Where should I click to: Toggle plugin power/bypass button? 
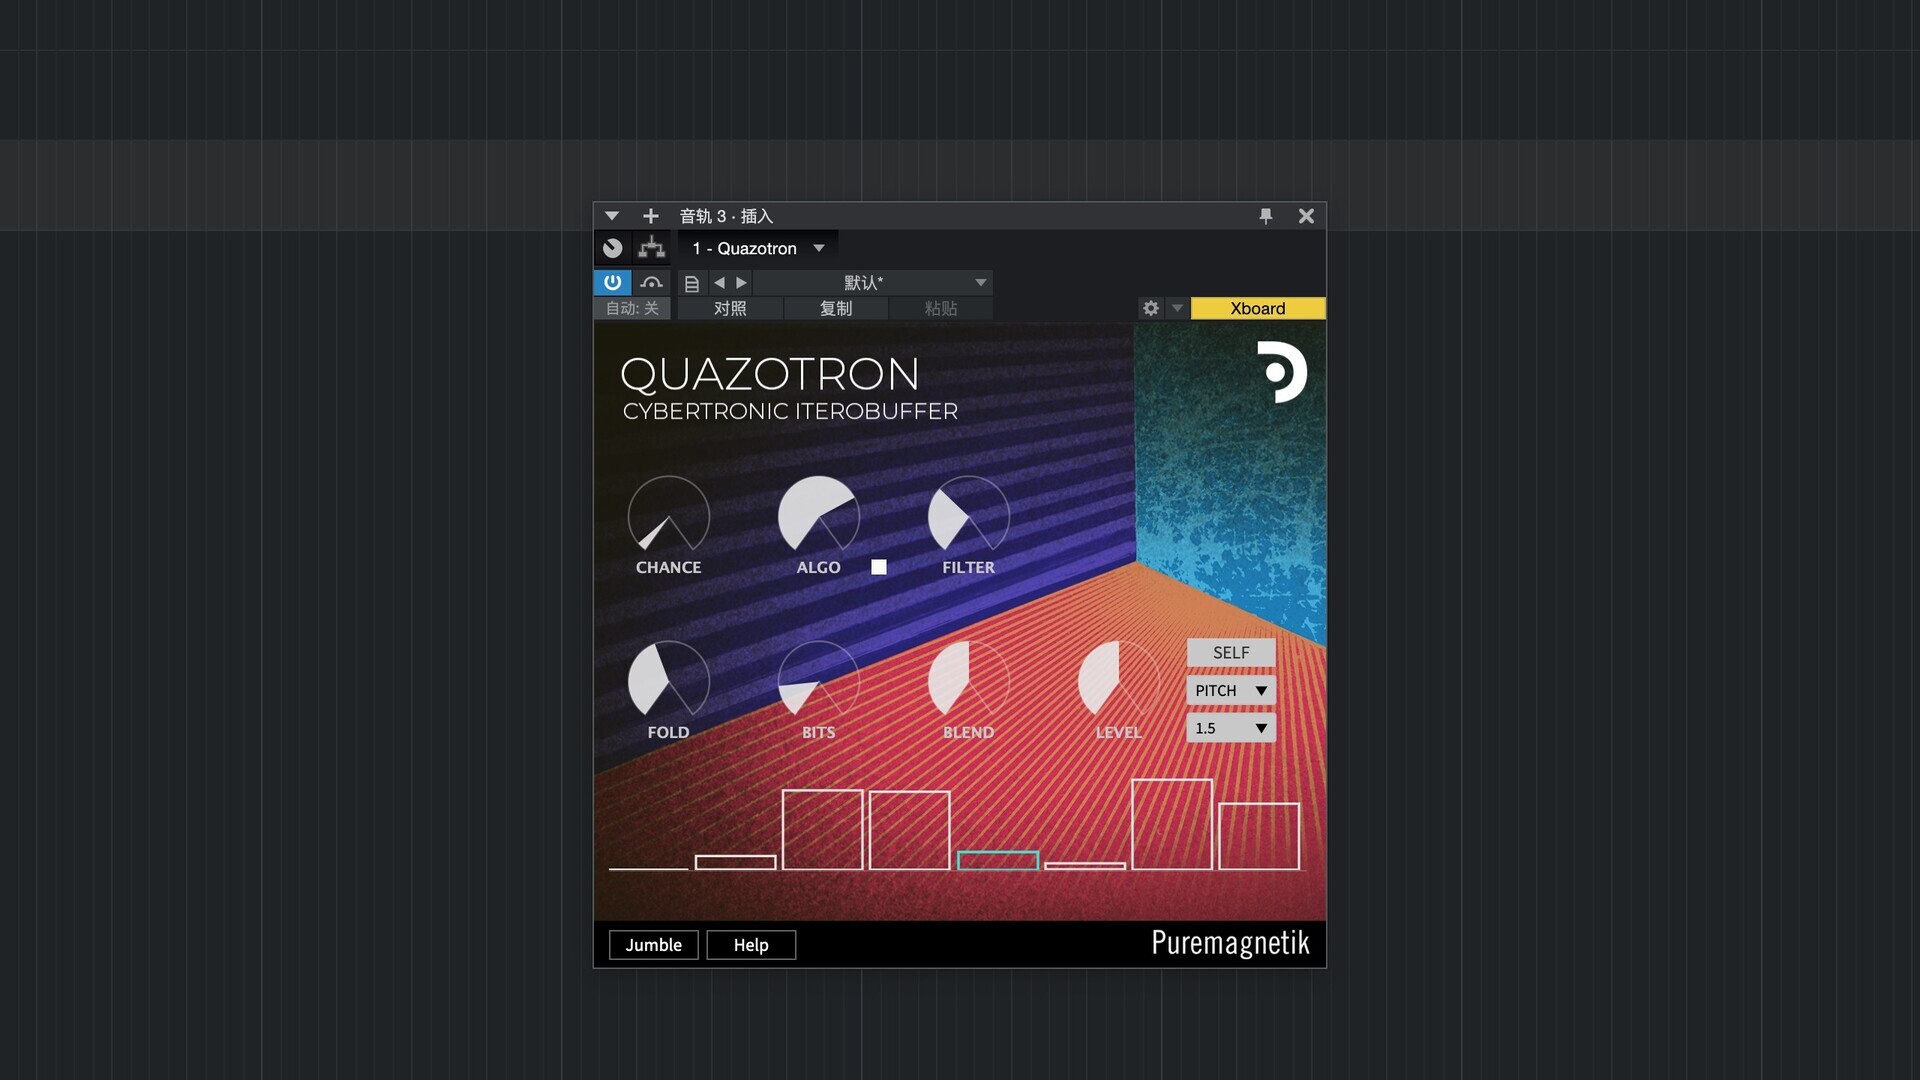612,283
